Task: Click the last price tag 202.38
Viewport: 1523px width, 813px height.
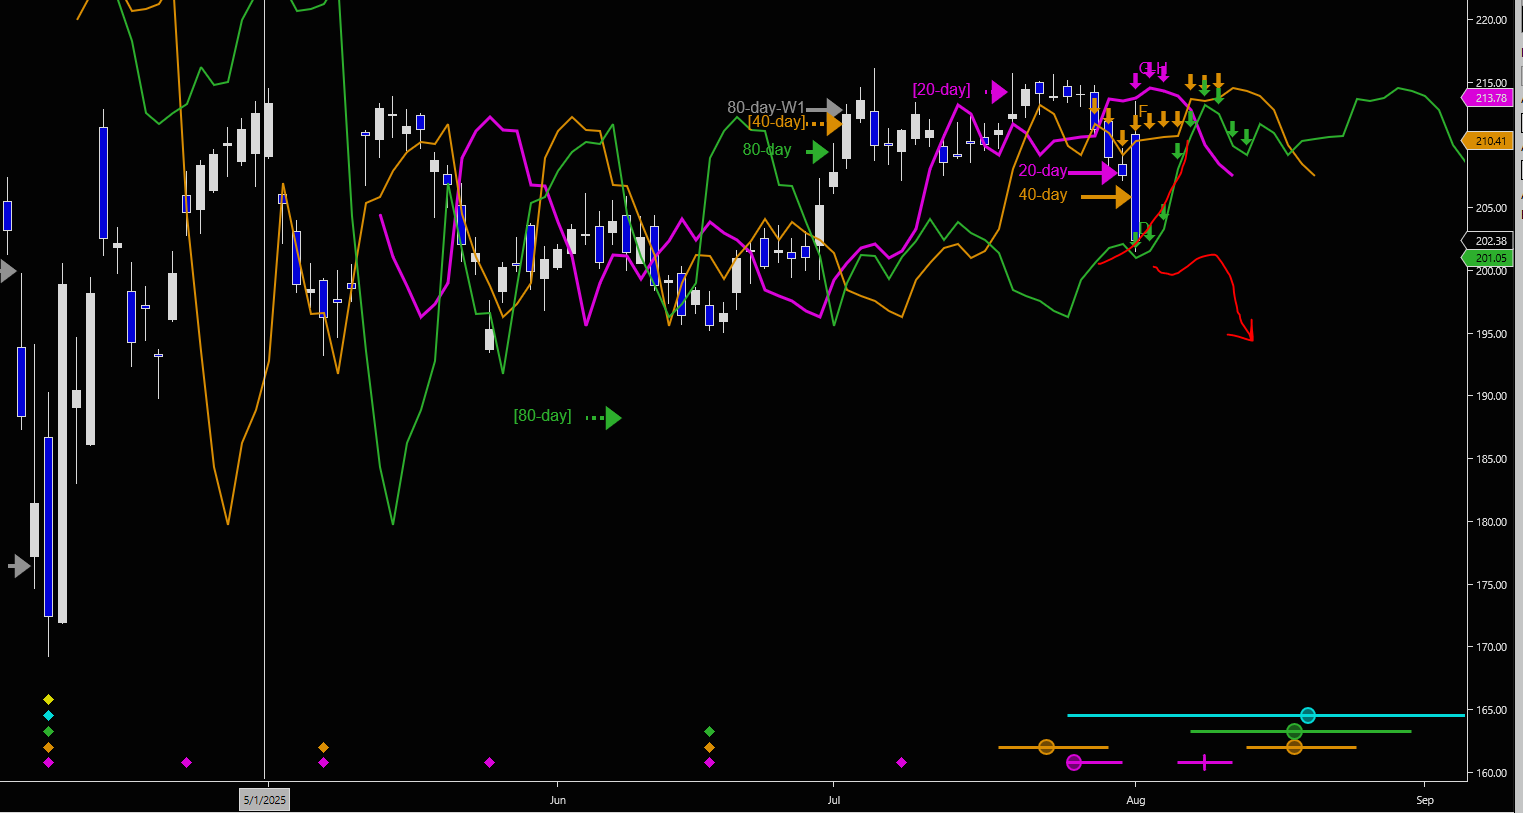Action: coord(1488,241)
